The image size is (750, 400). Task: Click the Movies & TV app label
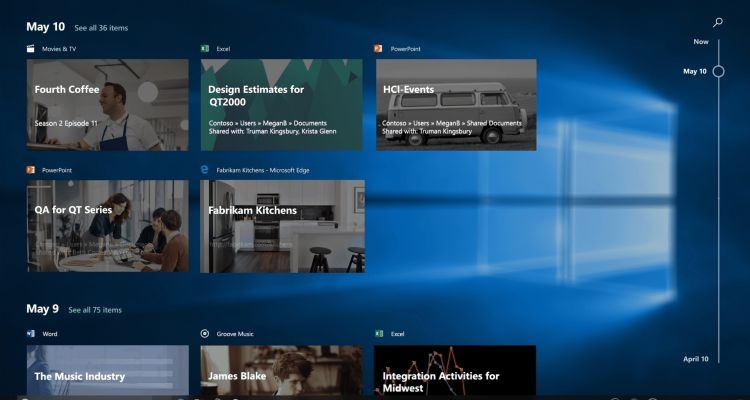(x=59, y=49)
